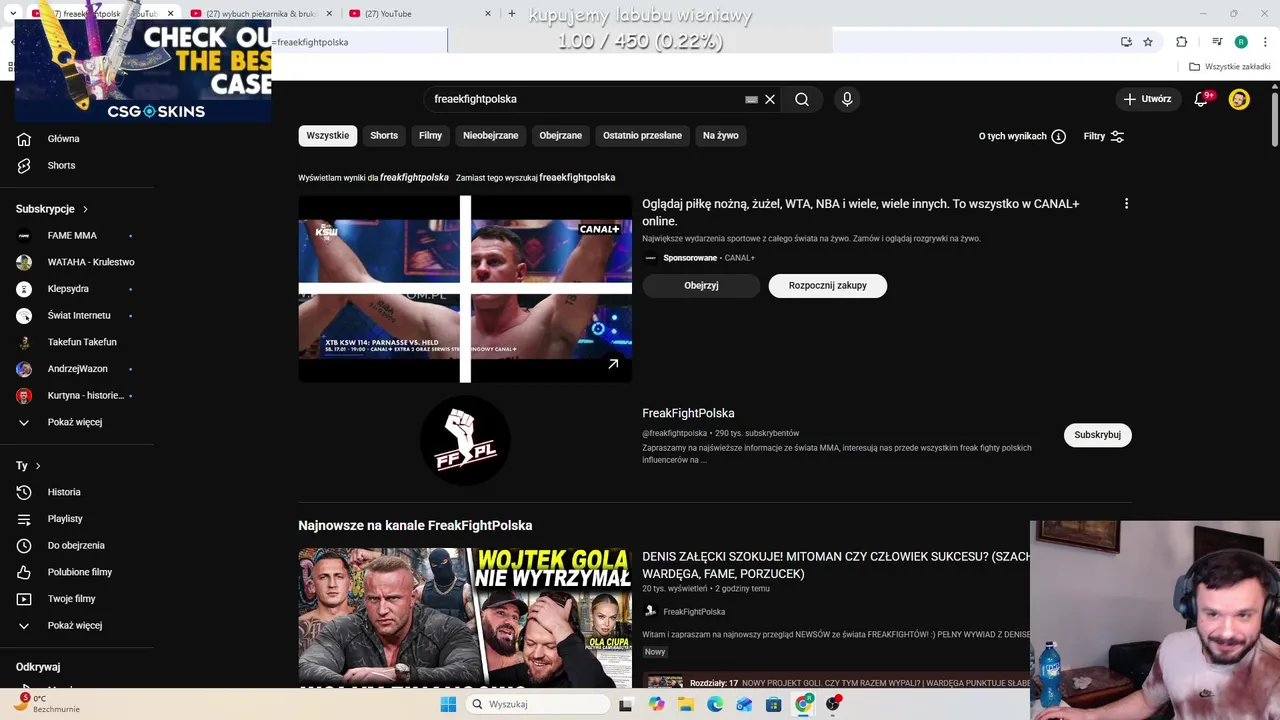Open Klepsydra subscription
1280x720 pixels.
(x=76, y=289)
